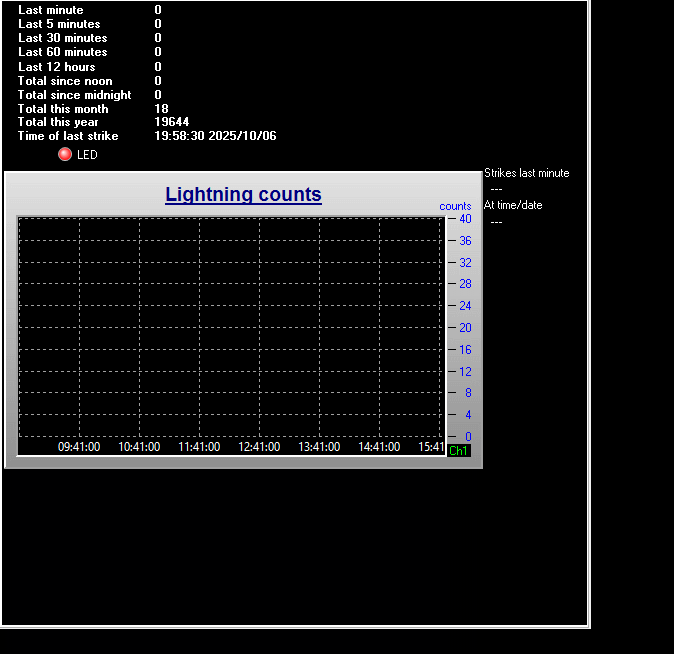The height and width of the screenshot is (654, 674).
Task: Click the 14:41:00 time axis marker
Action: point(379,447)
